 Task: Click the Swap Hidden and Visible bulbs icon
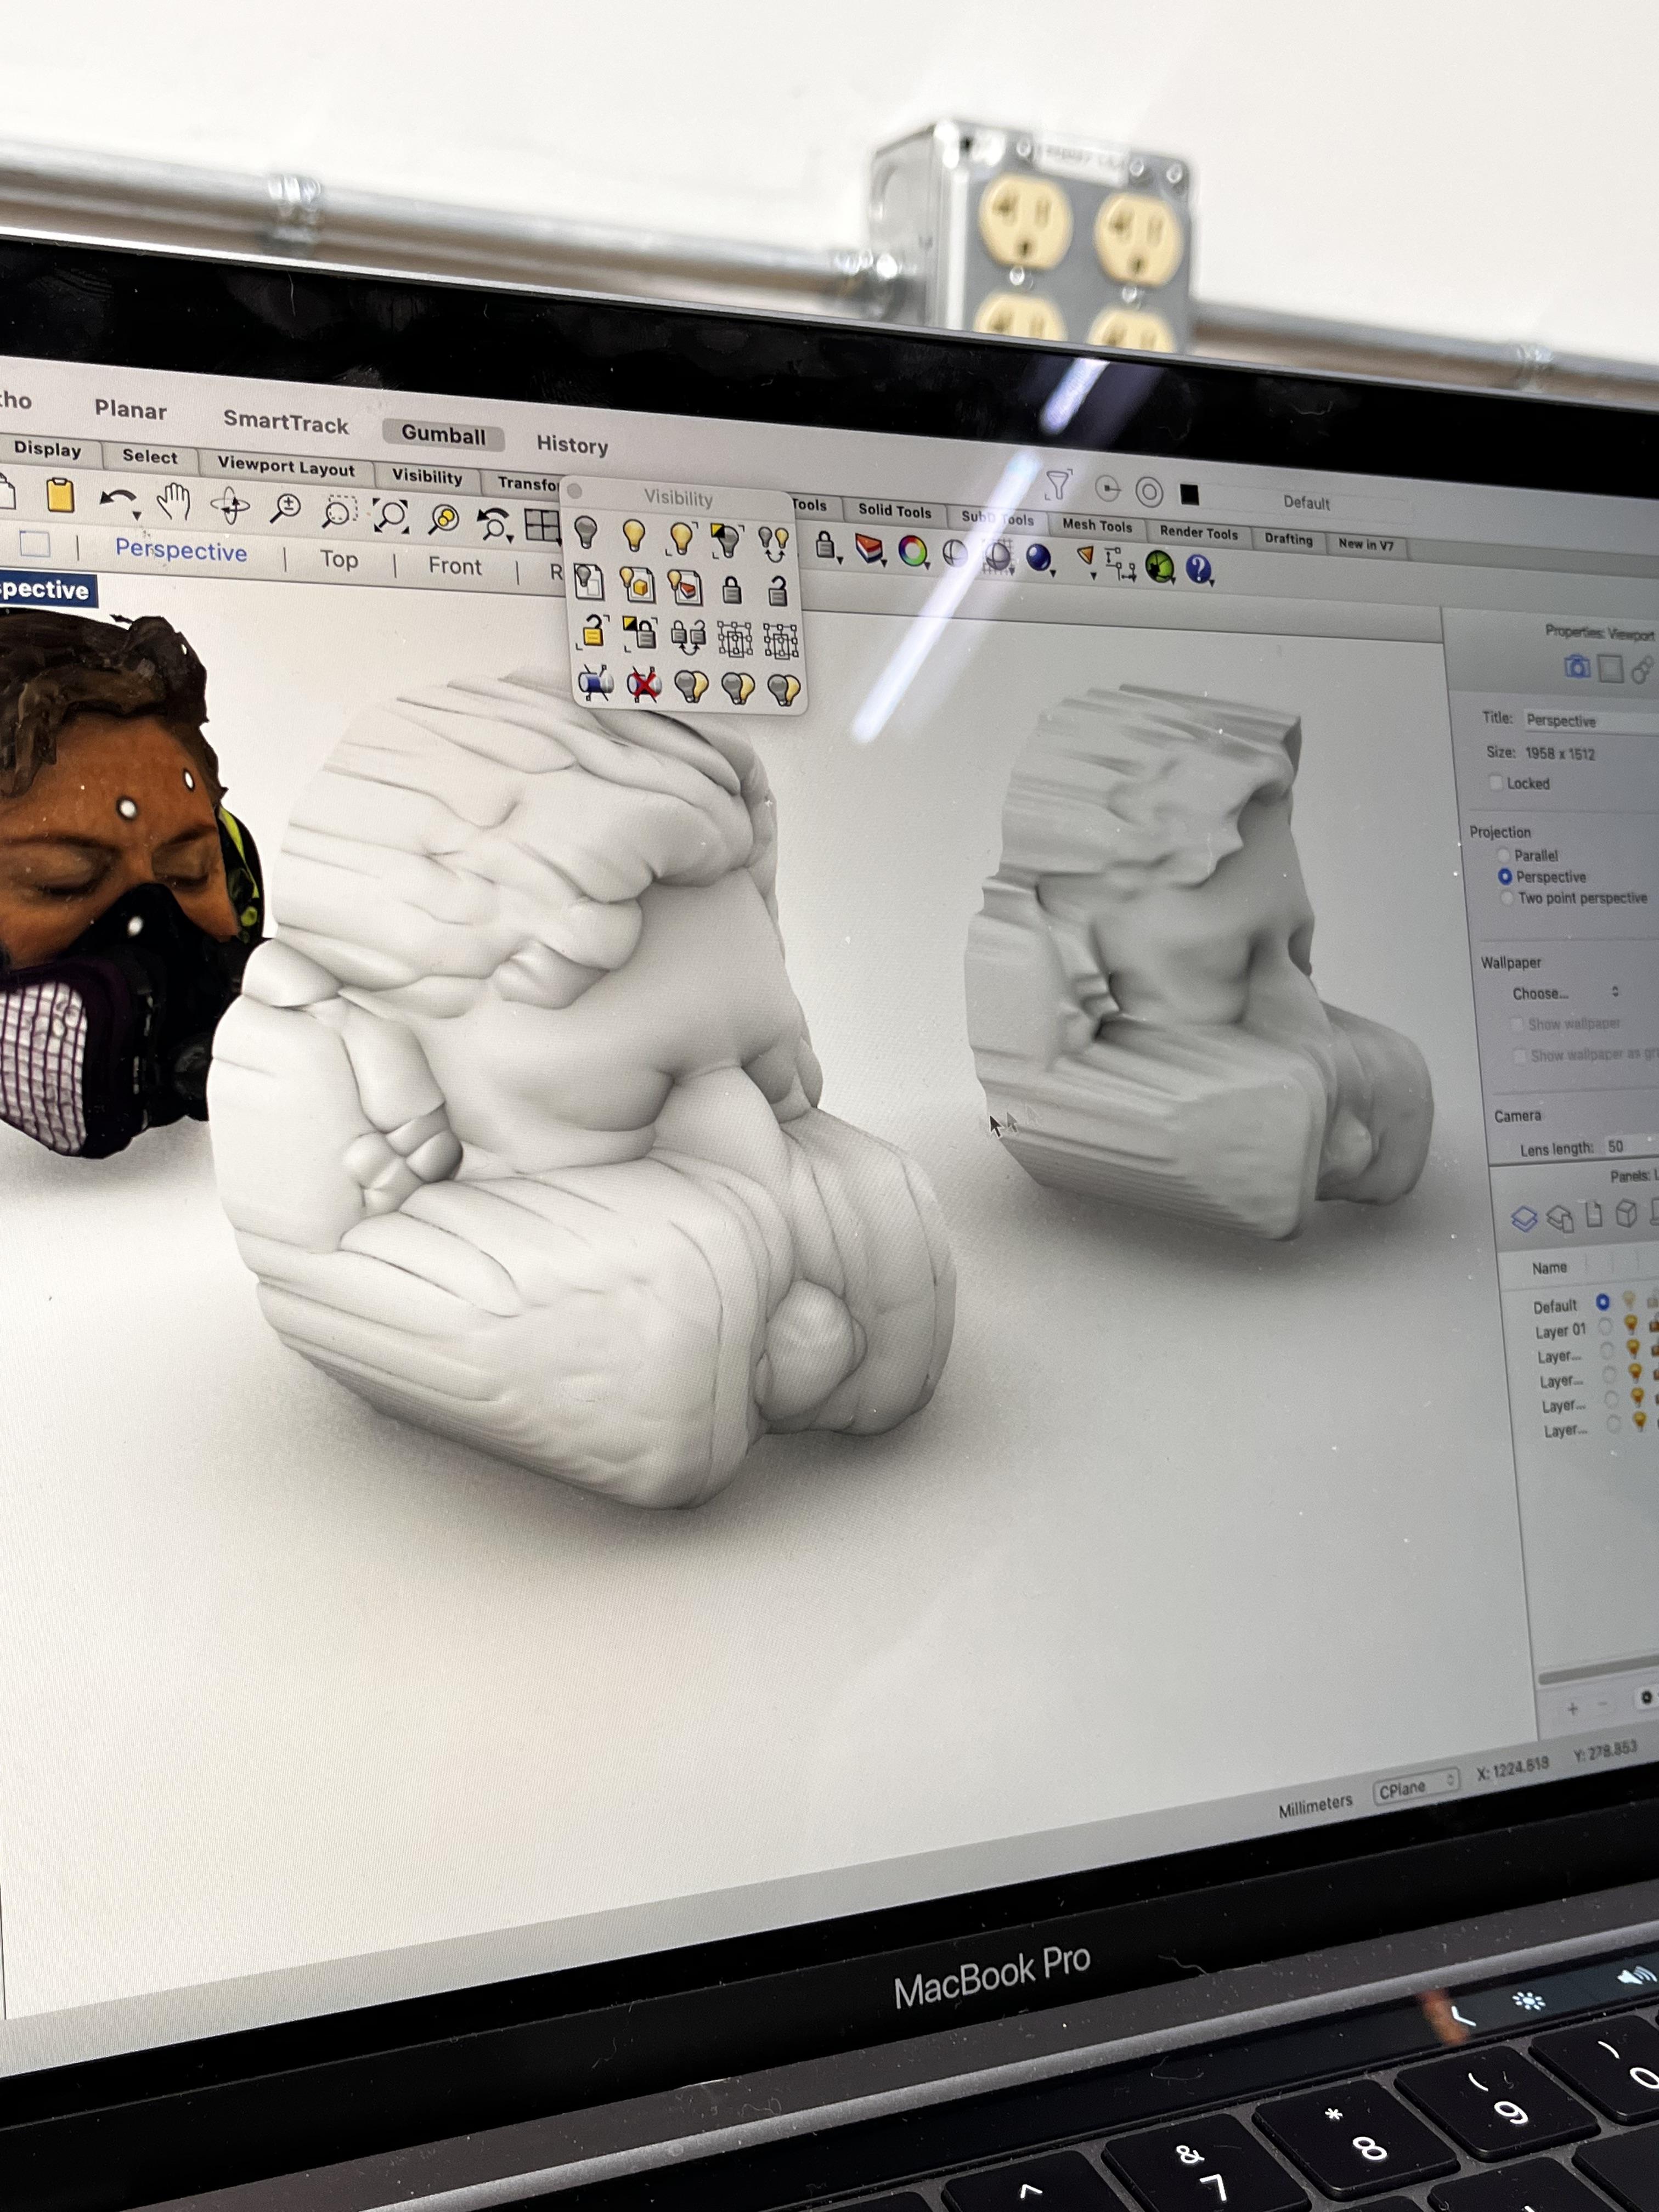tap(773, 542)
